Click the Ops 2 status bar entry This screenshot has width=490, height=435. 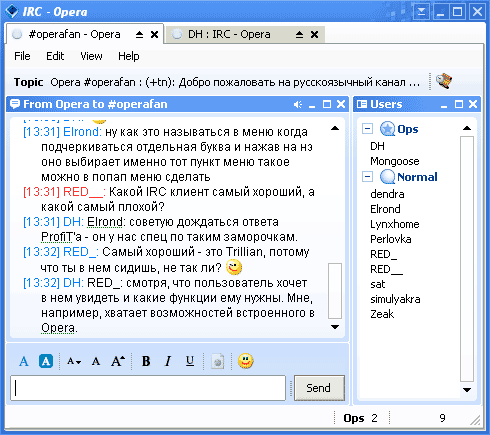(x=360, y=418)
